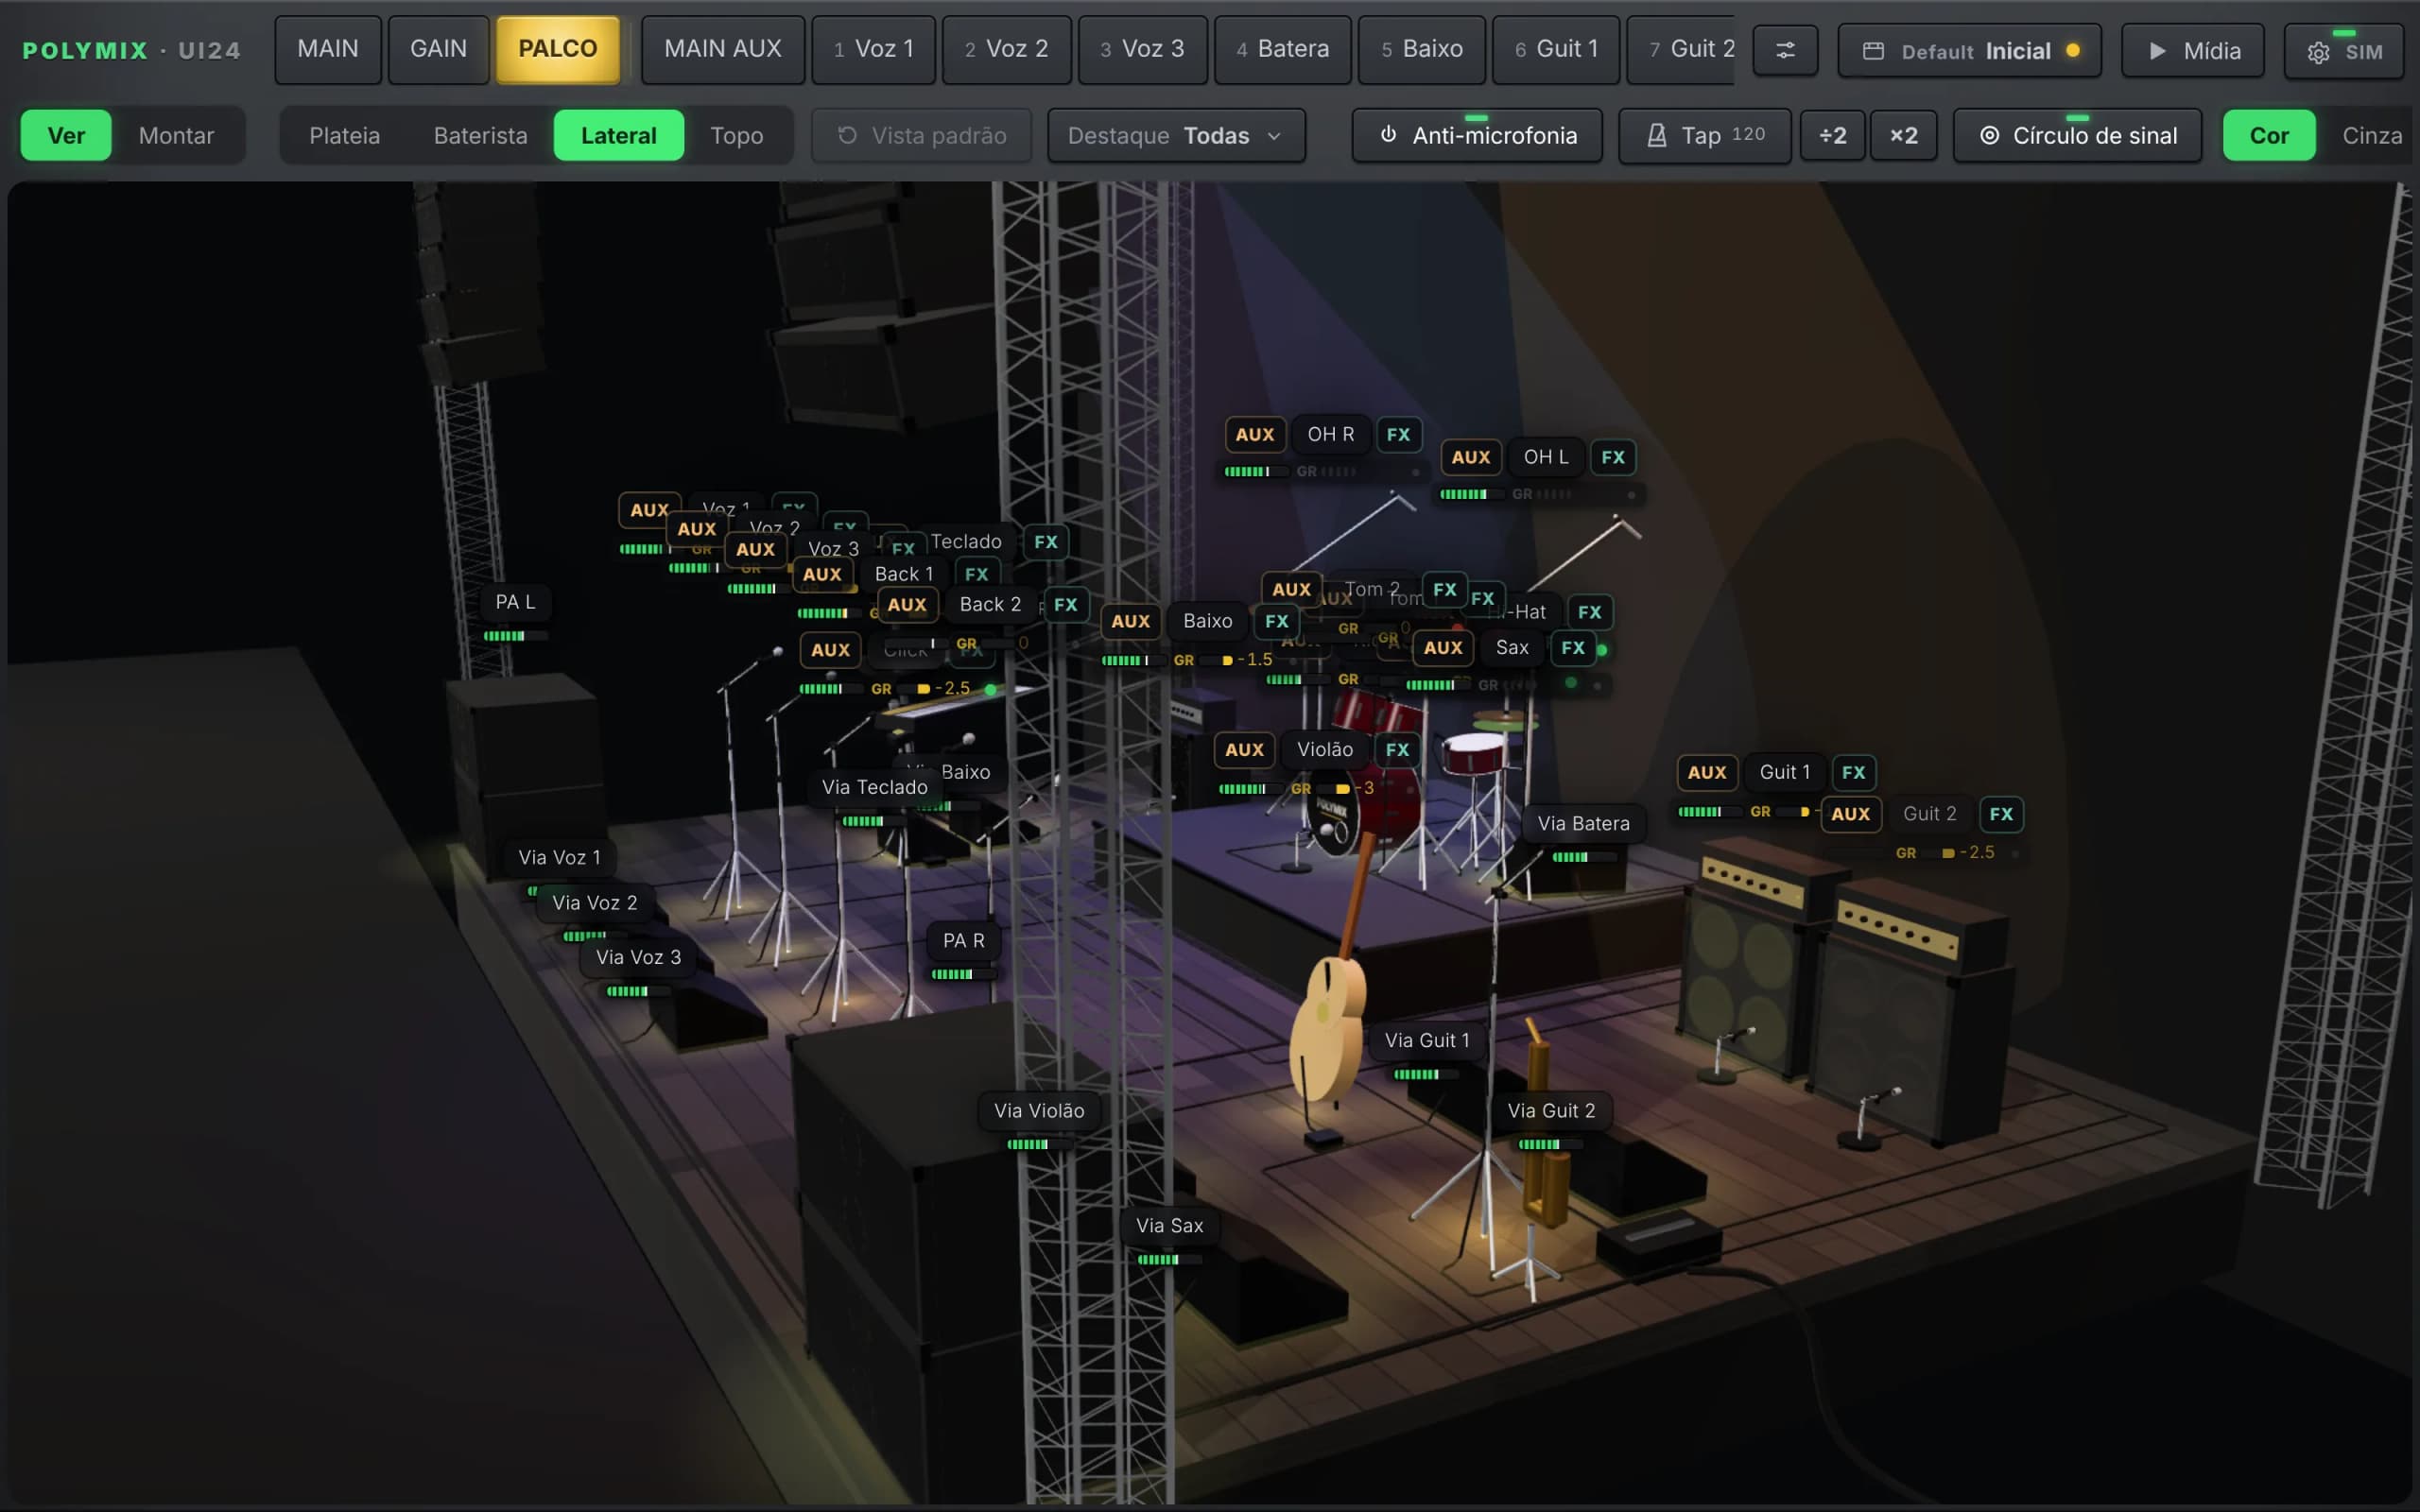Select the Cor display mode
This screenshot has width=2420, height=1512.
click(2268, 135)
